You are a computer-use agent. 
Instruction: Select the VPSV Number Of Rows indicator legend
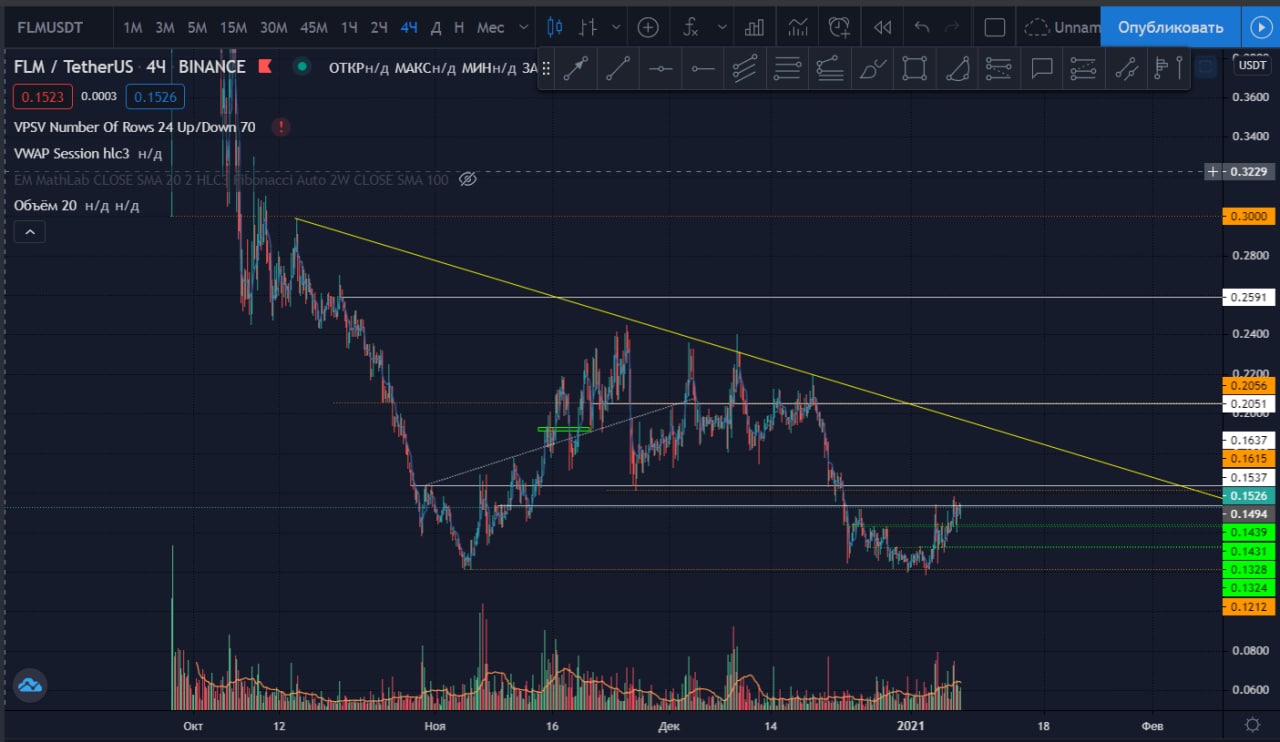click(x=135, y=127)
